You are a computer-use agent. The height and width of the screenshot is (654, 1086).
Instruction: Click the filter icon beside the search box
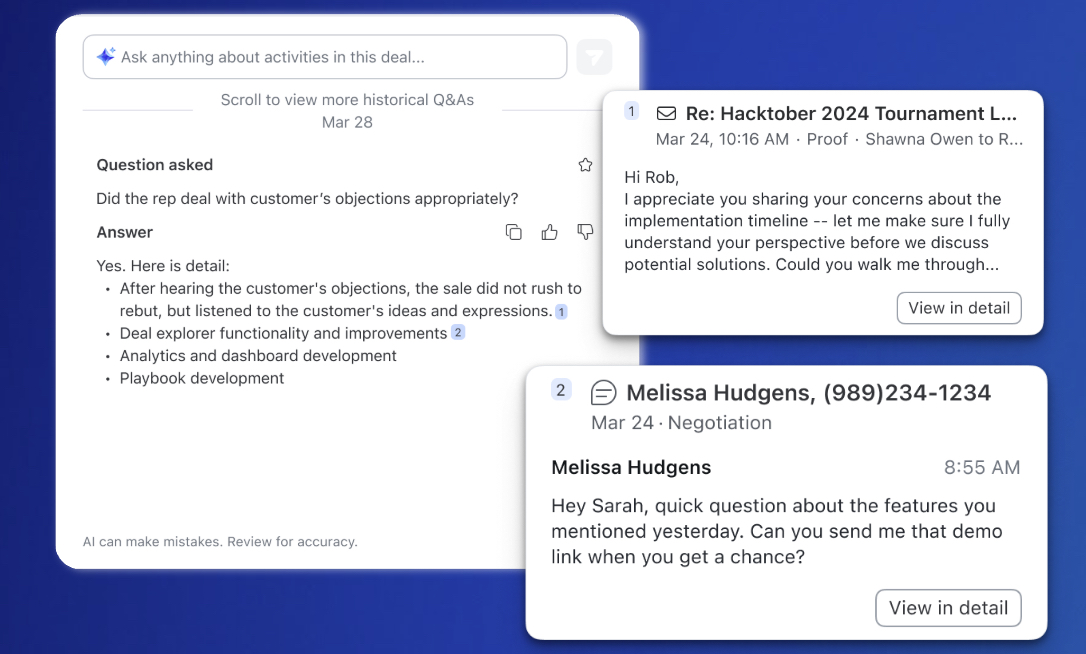594,58
